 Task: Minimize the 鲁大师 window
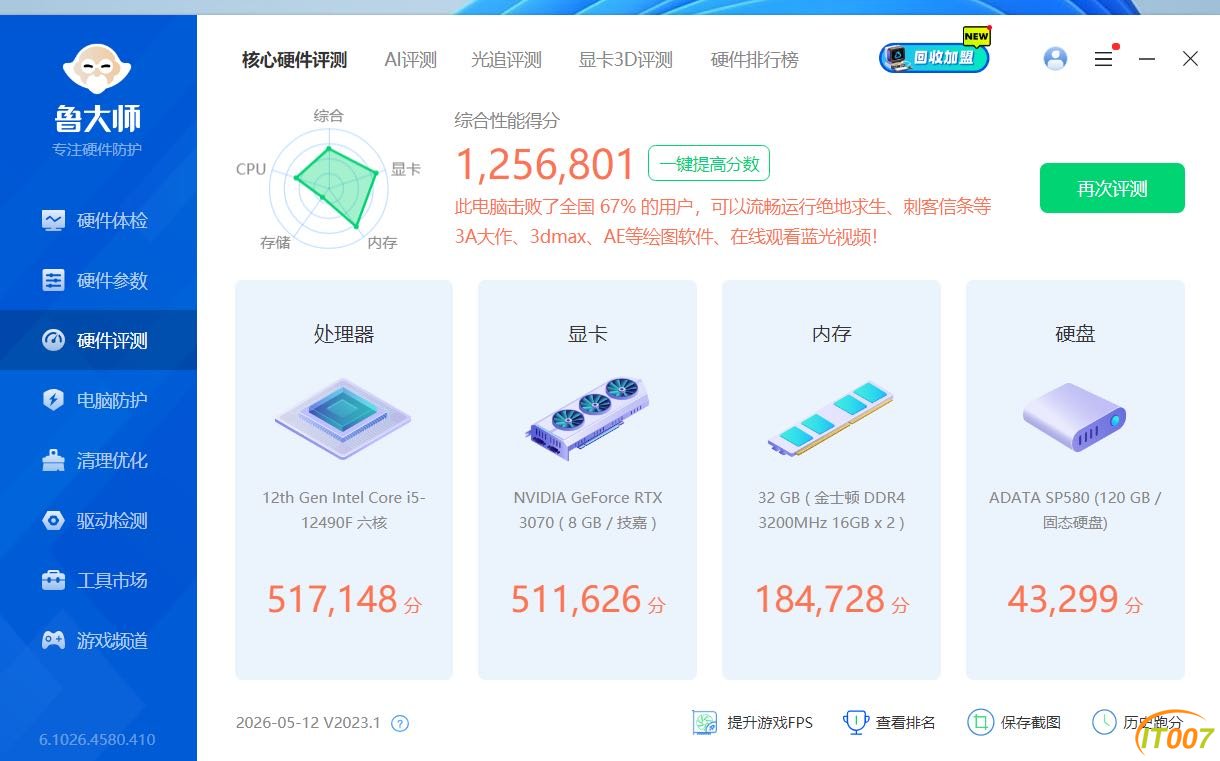point(1147,59)
